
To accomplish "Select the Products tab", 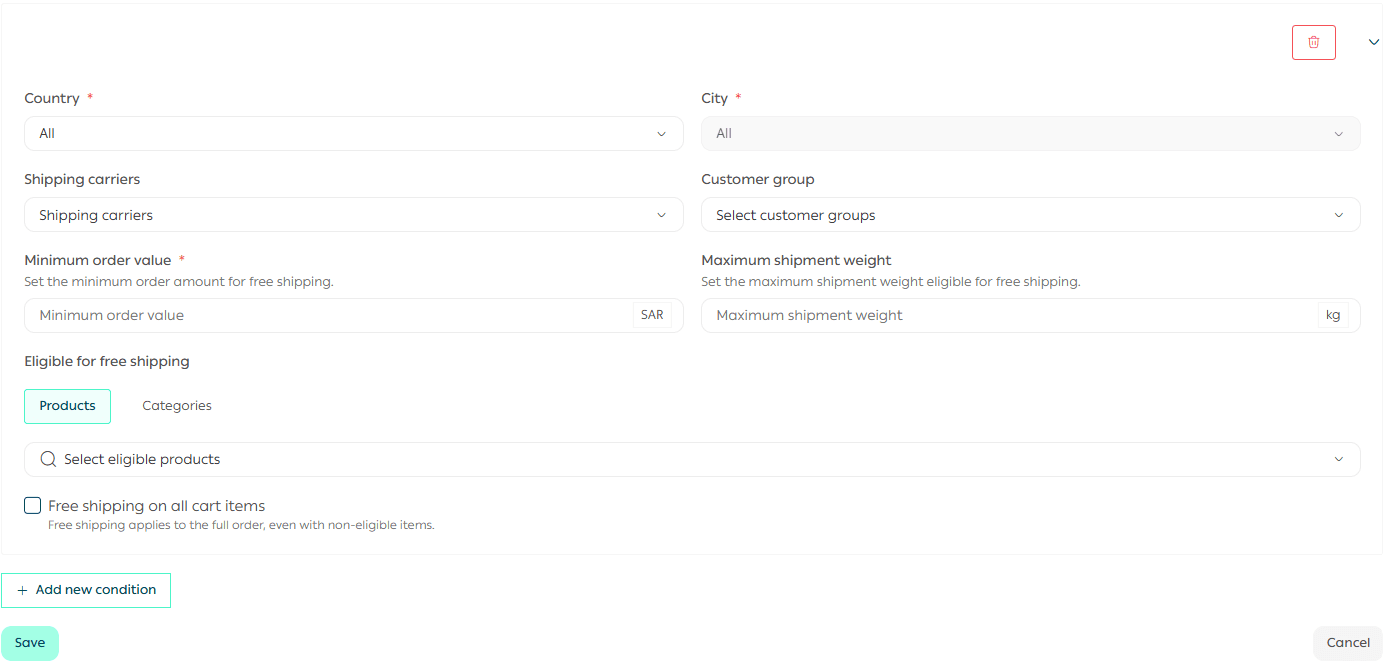I will (68, 406).
